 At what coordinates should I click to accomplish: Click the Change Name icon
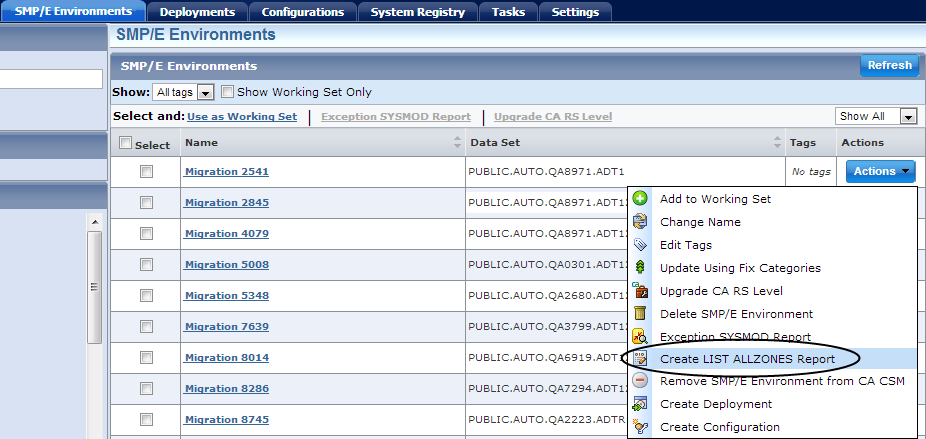(640, 222)
